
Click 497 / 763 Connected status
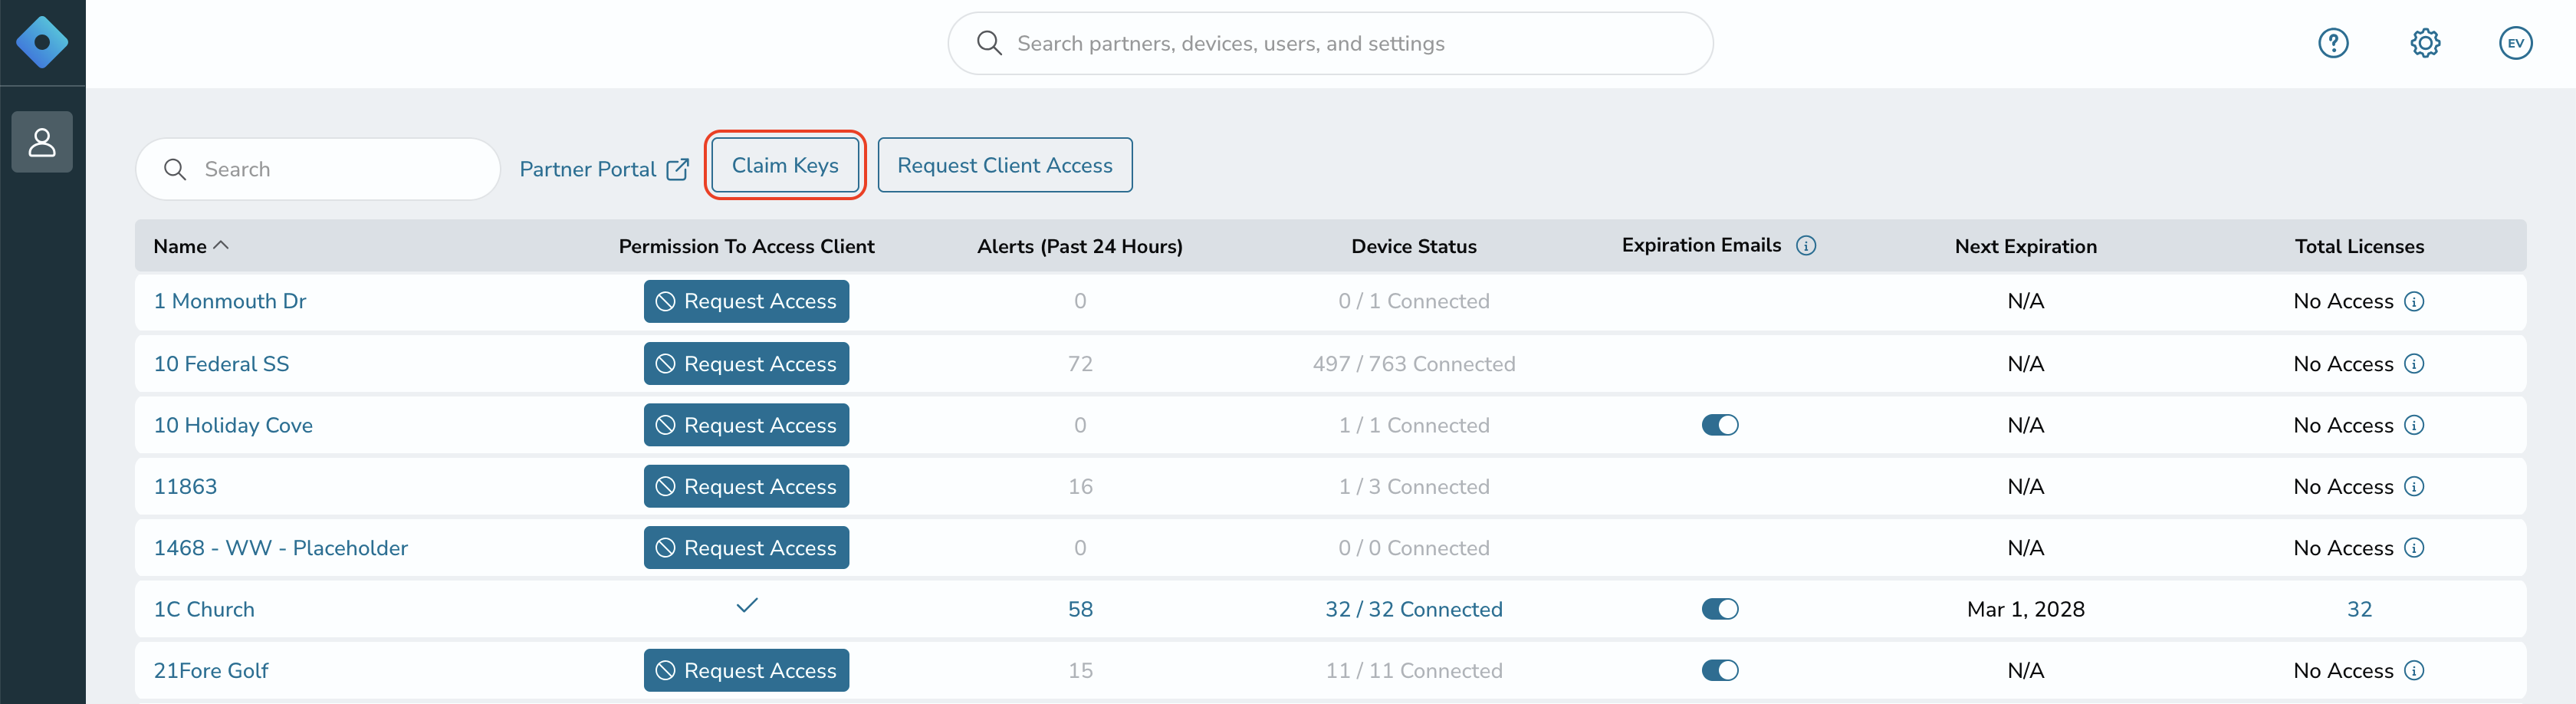(1414, 364)
